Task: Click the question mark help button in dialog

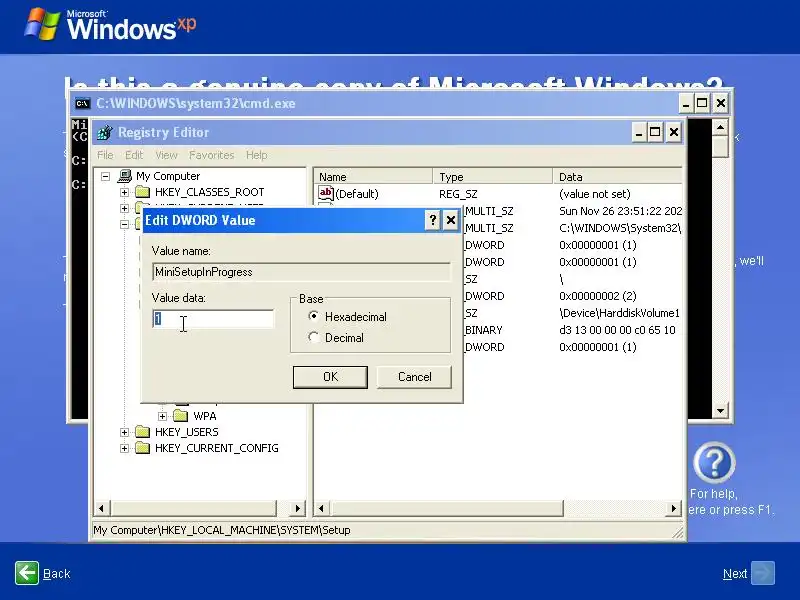Action: (433, 220)
